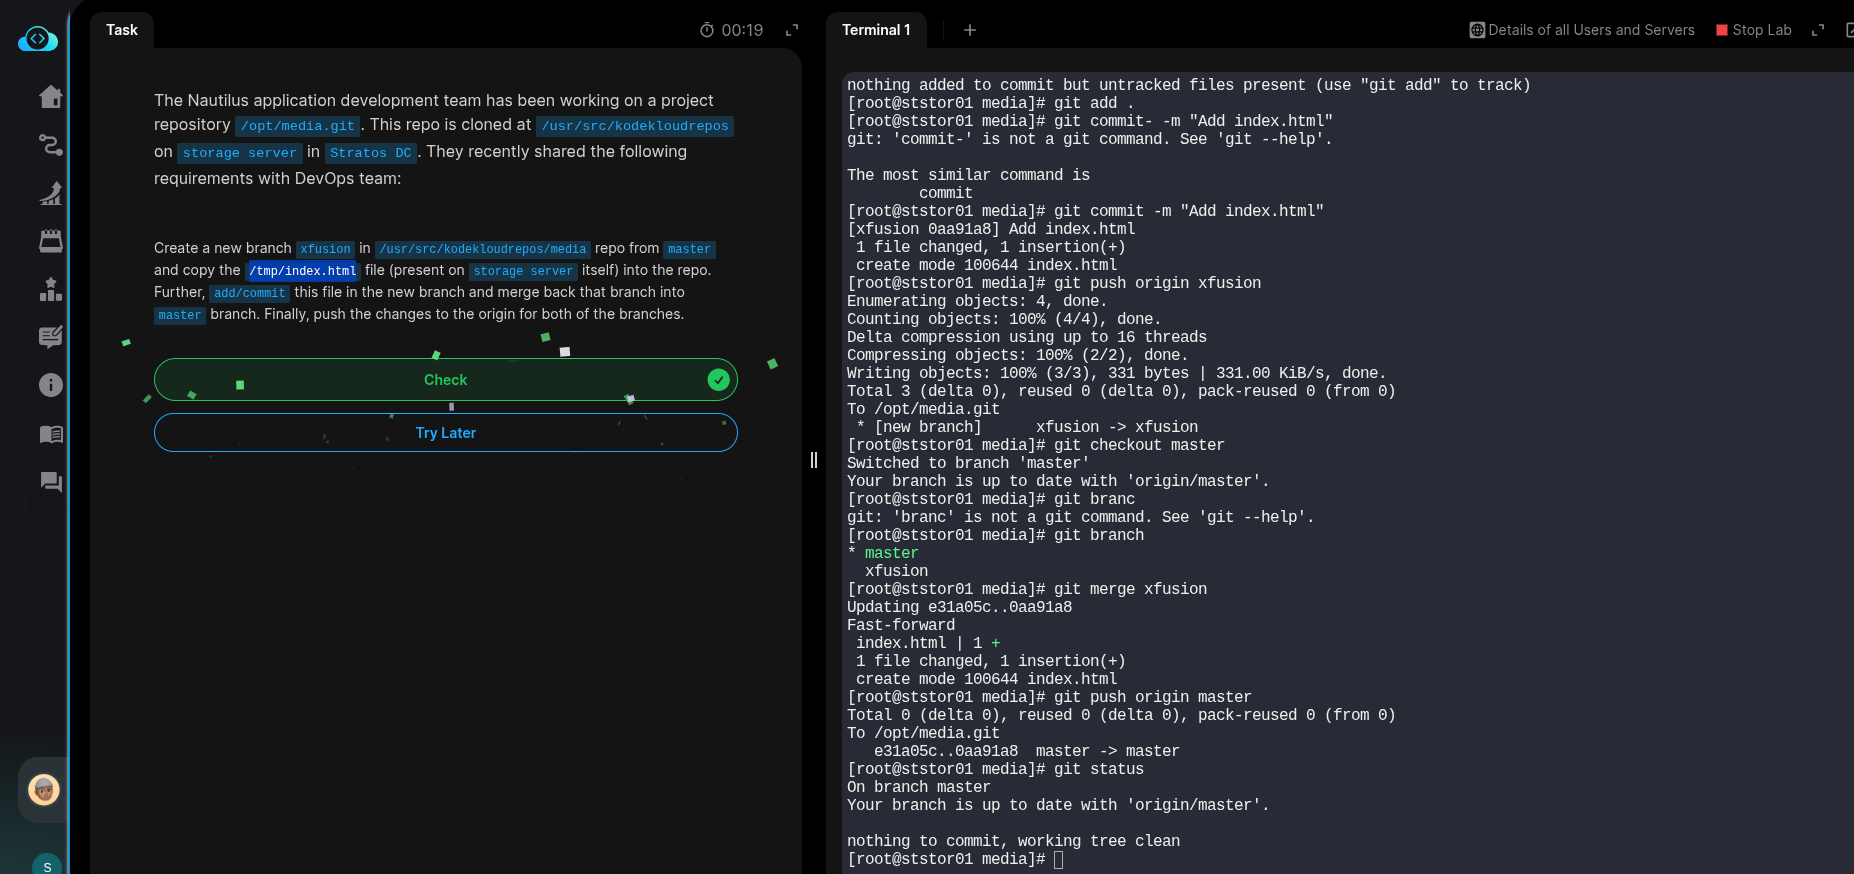Click the highlighted /tmp/index.html code tag
Viewport: 1854px width, 874px height.
(303, 271)
